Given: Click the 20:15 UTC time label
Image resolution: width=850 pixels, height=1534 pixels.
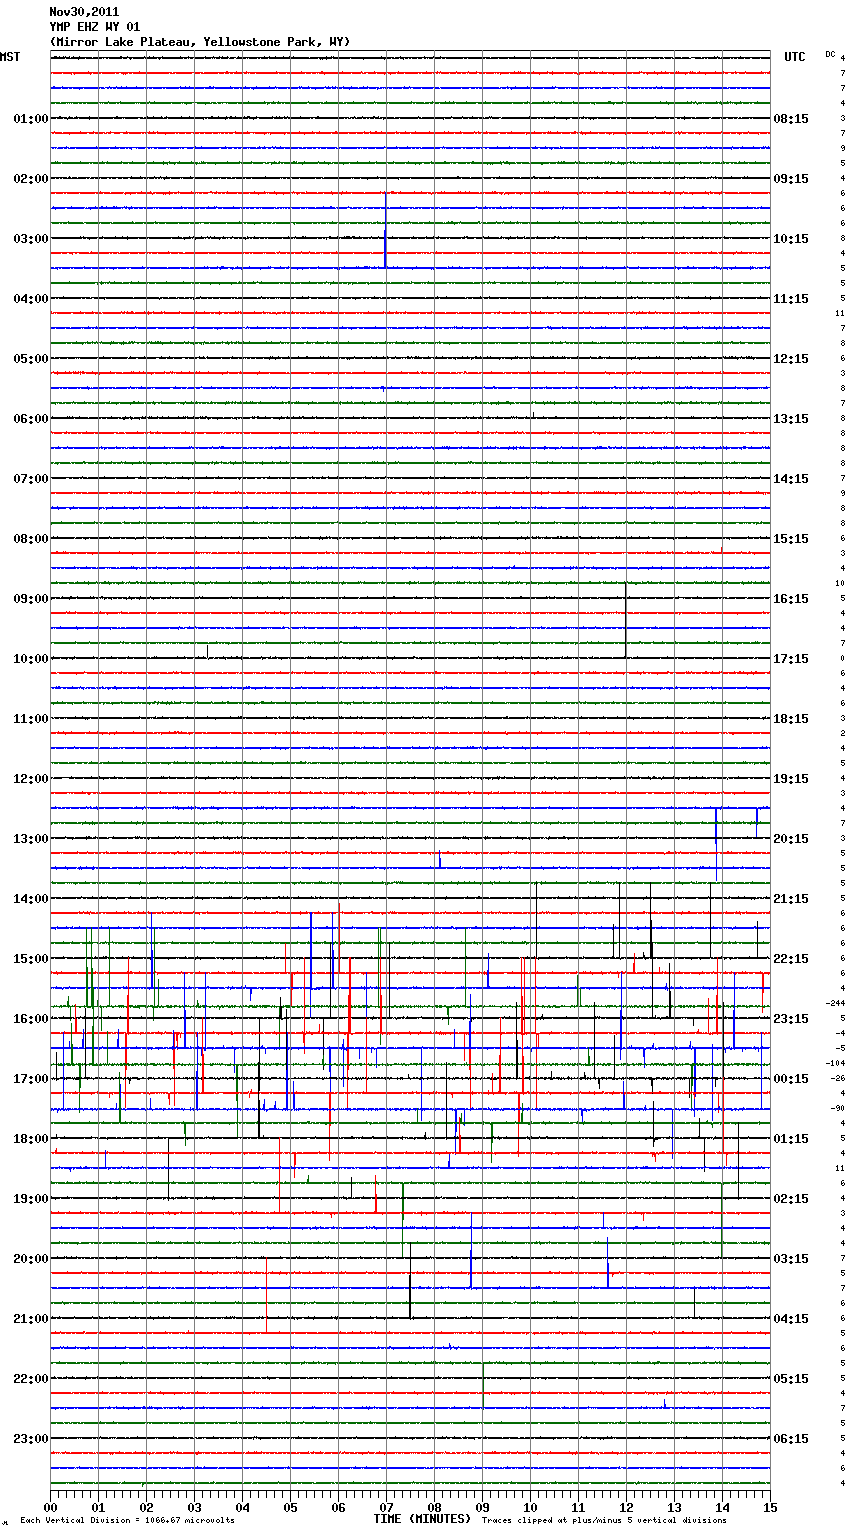Looking at the screenshot, I should click(x=791, y=839).
